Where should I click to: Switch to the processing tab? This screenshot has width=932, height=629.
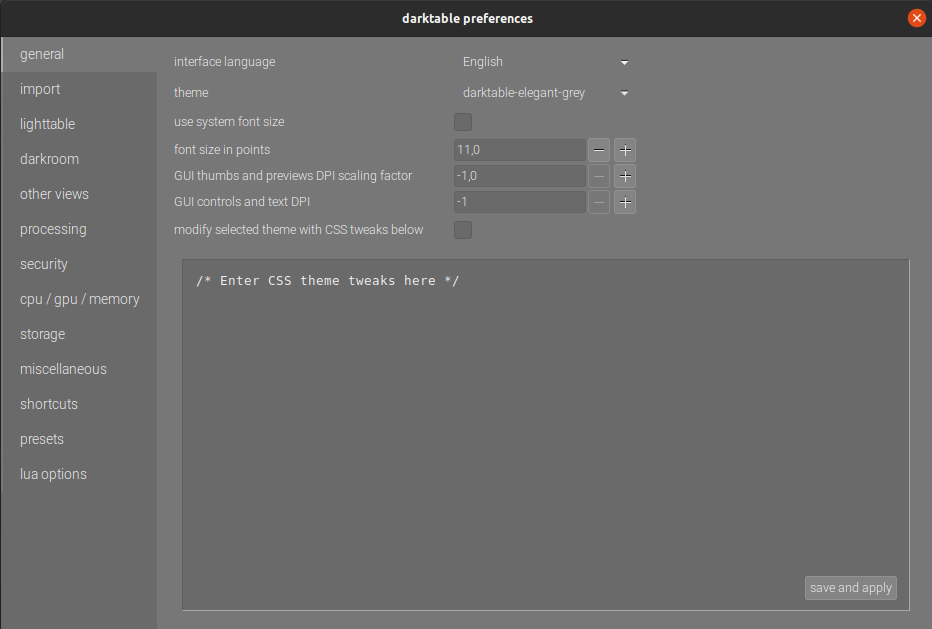(x=79, y=229)
